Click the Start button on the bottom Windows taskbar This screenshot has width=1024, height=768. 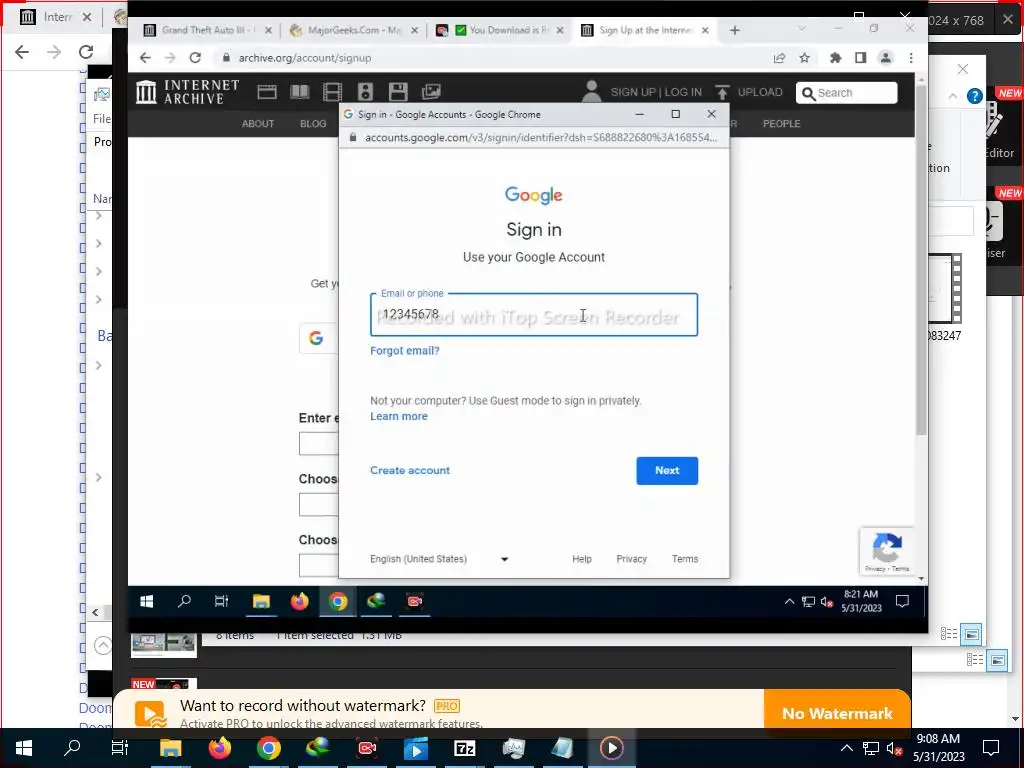24,748
